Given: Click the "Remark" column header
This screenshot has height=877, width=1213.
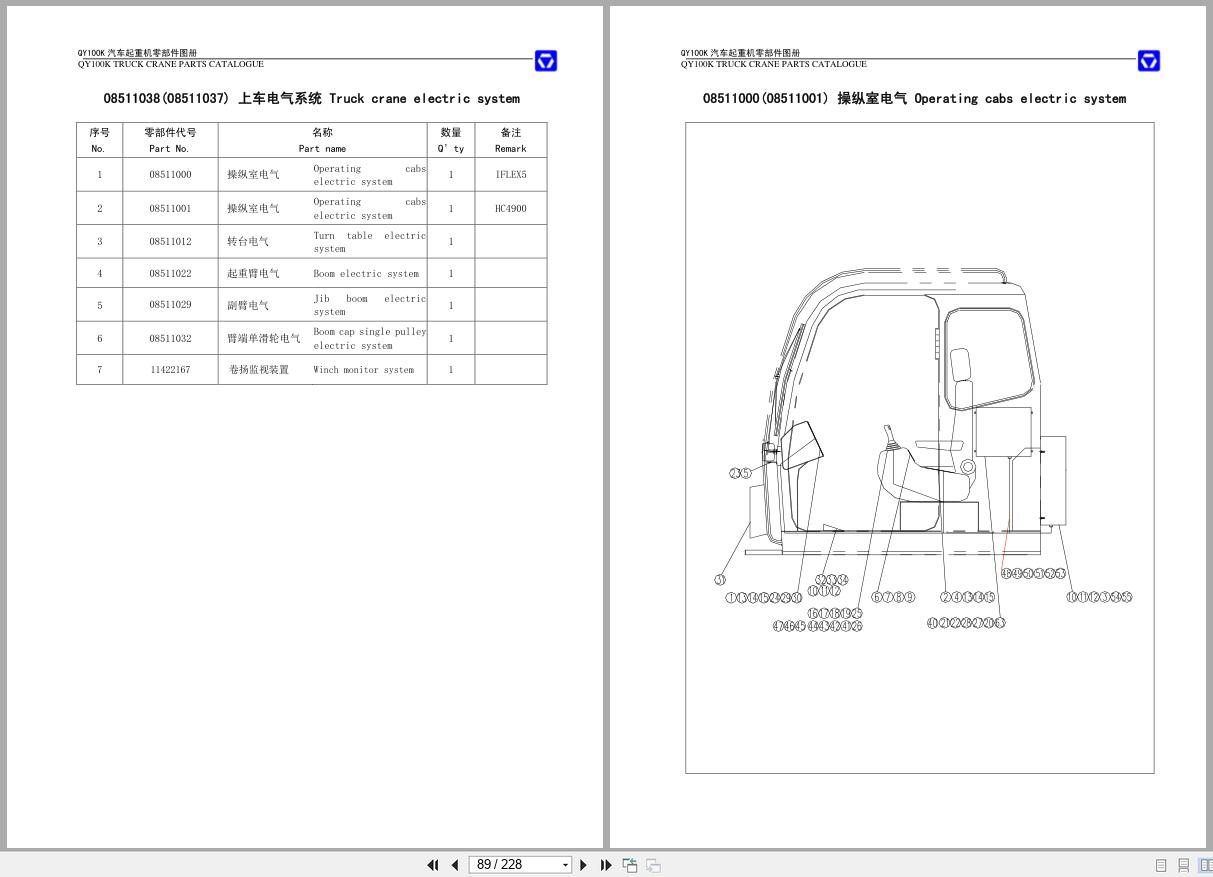Looking at the screenshot, I should [x=510, y=149].
